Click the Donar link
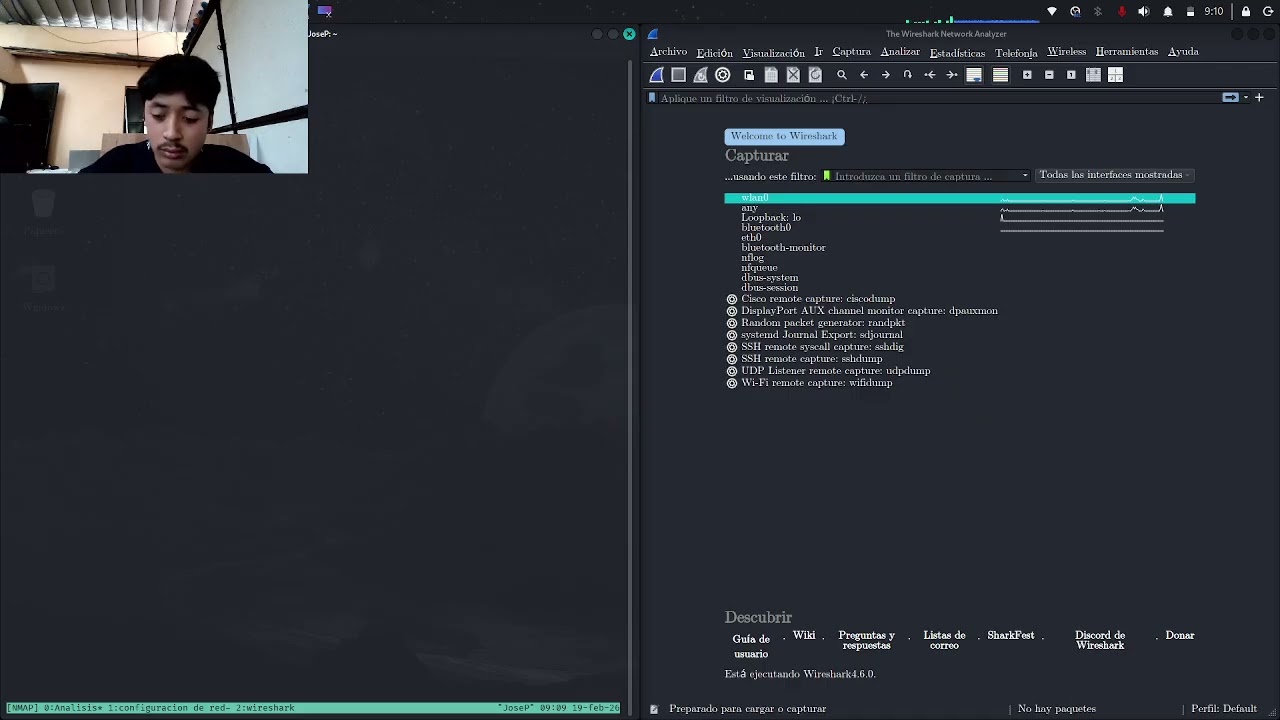The height and width of the screenshot is (720, 1280). pyautogui.click(x=1180, y=635)
